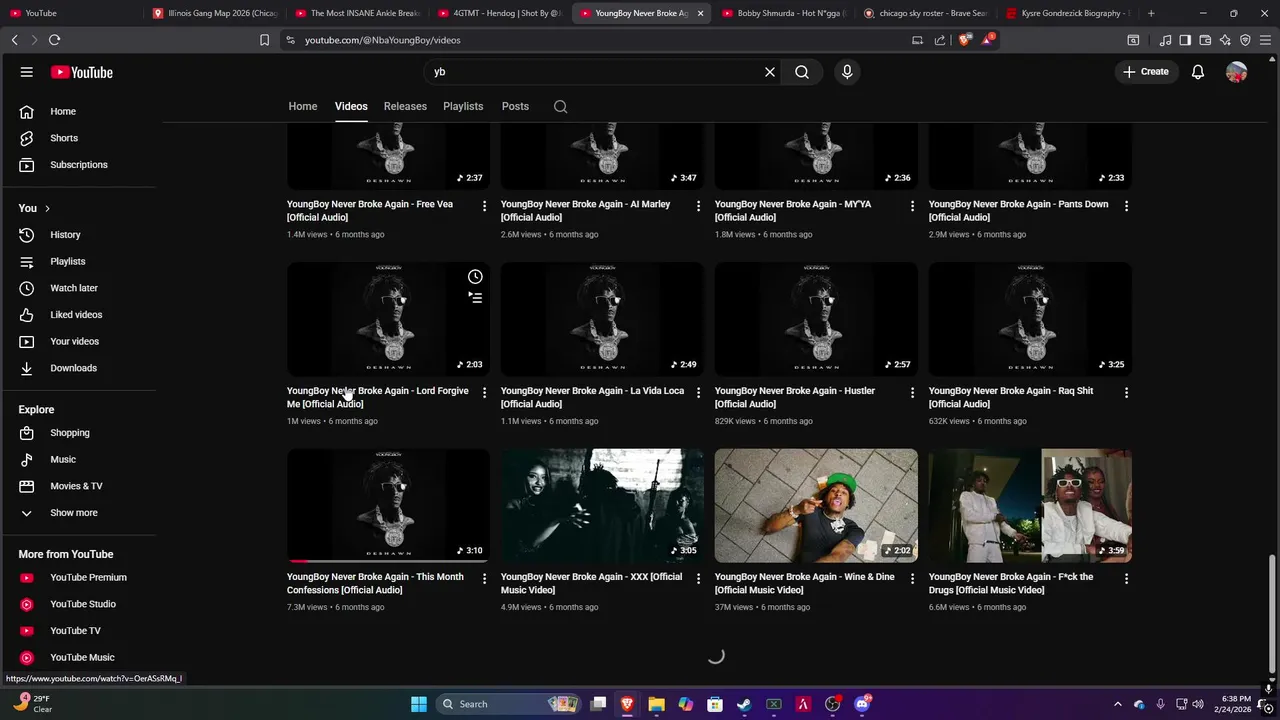Open Discord from the taskbar
Image resolution: width=1280 pixels, height=720 pixels.
point(862,704)
